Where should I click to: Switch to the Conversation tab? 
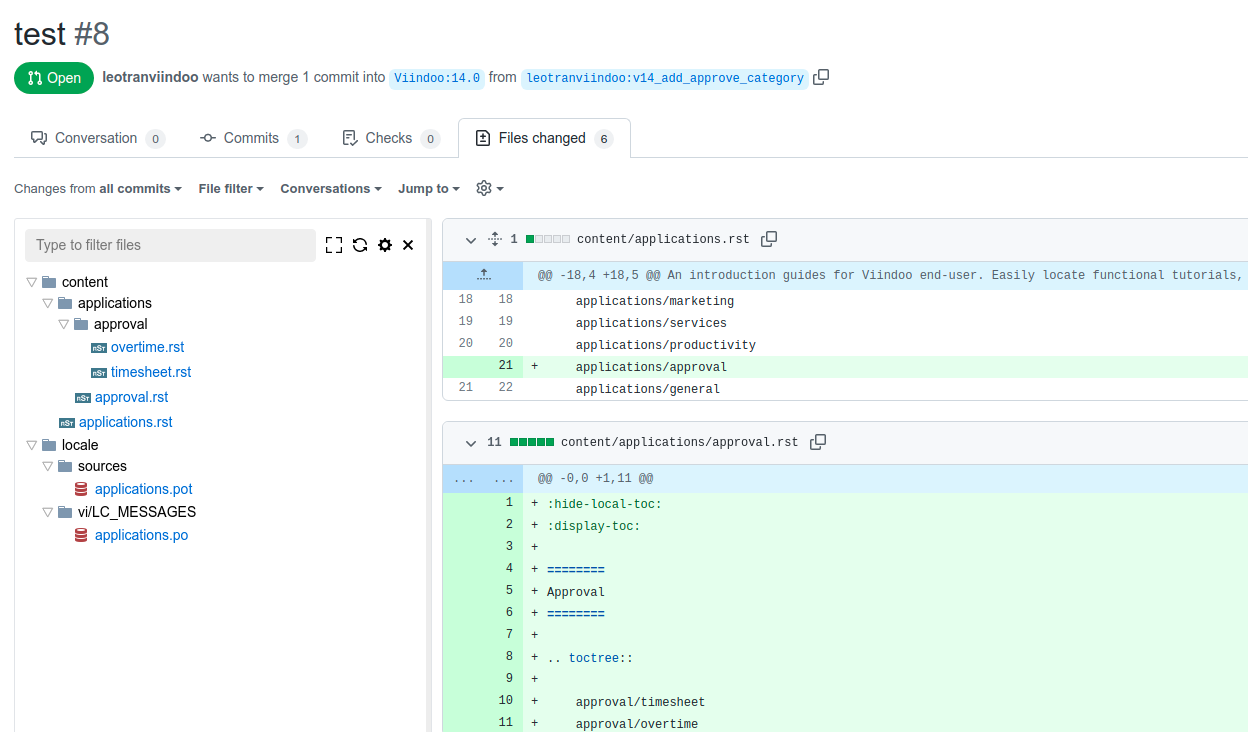click(x=96, y=138)
